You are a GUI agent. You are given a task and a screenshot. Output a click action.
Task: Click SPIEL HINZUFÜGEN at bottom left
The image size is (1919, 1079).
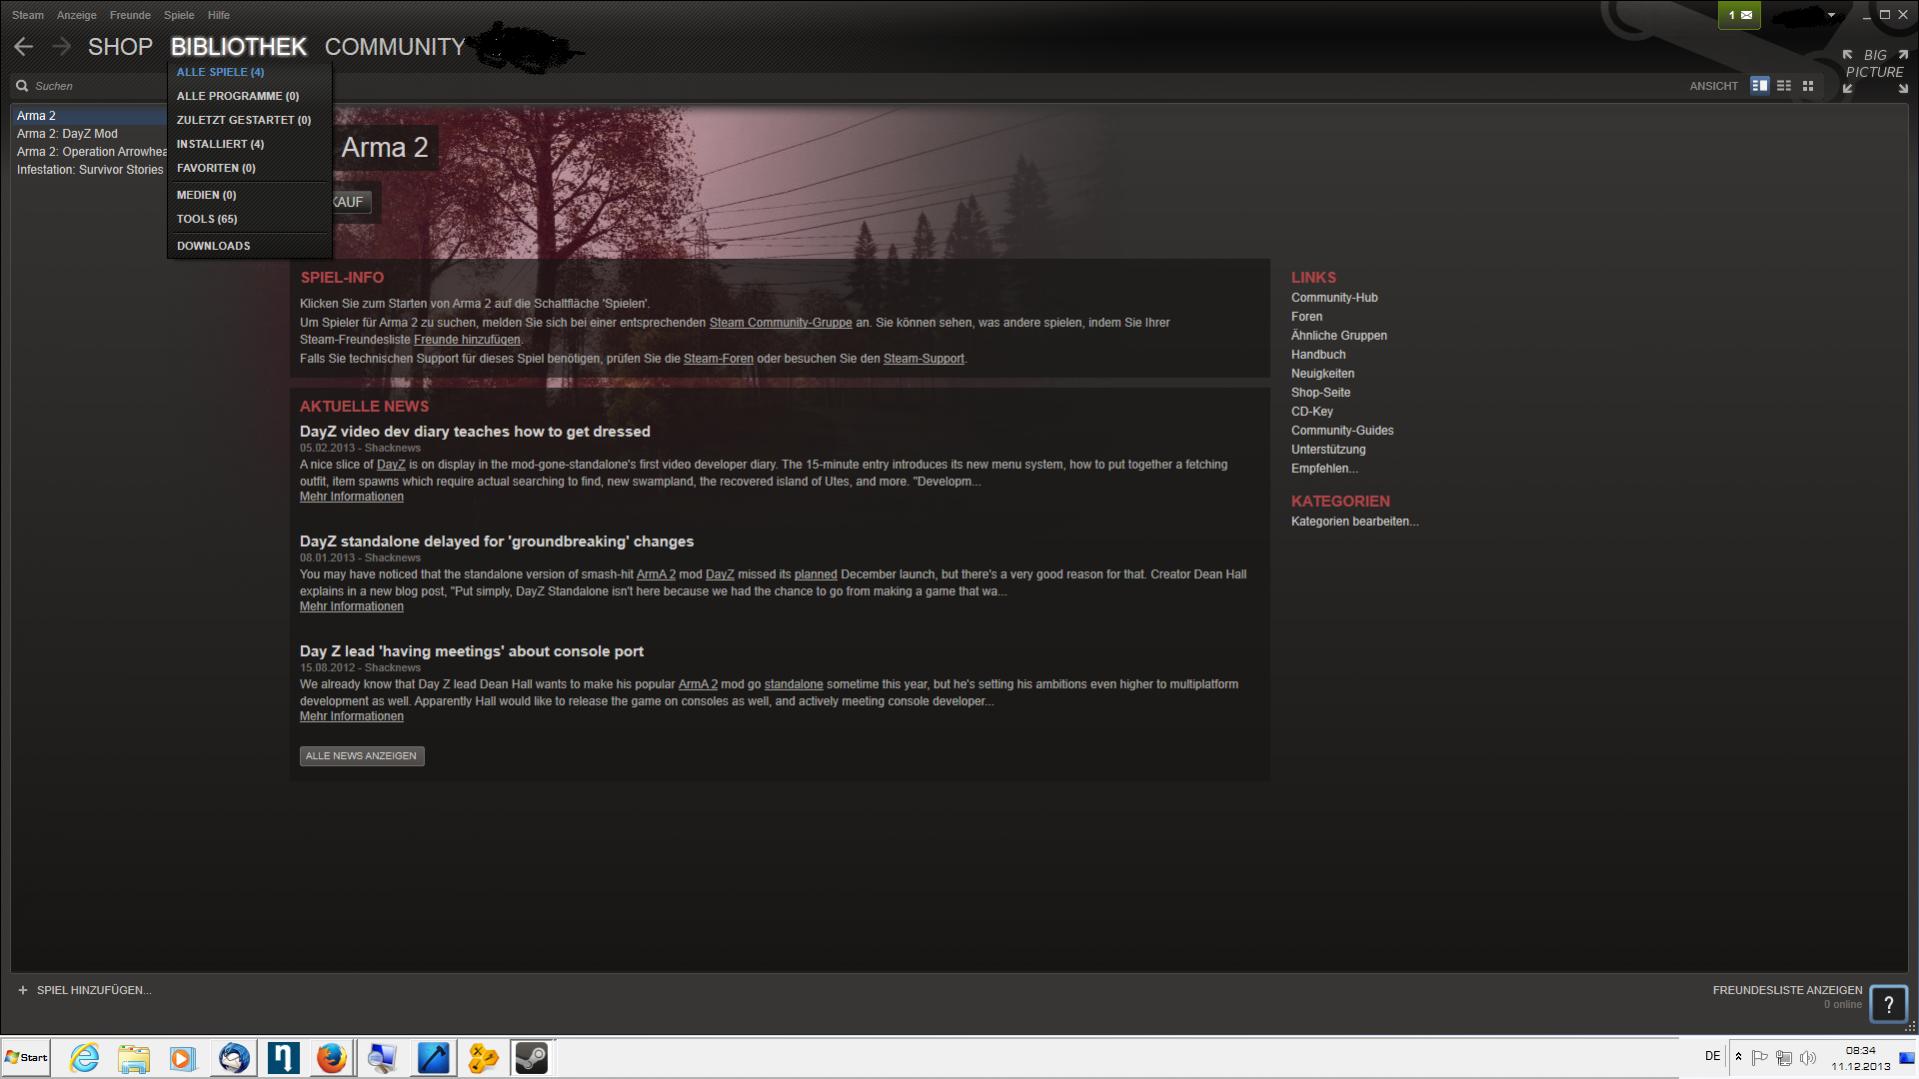click(x=94, y=990)
